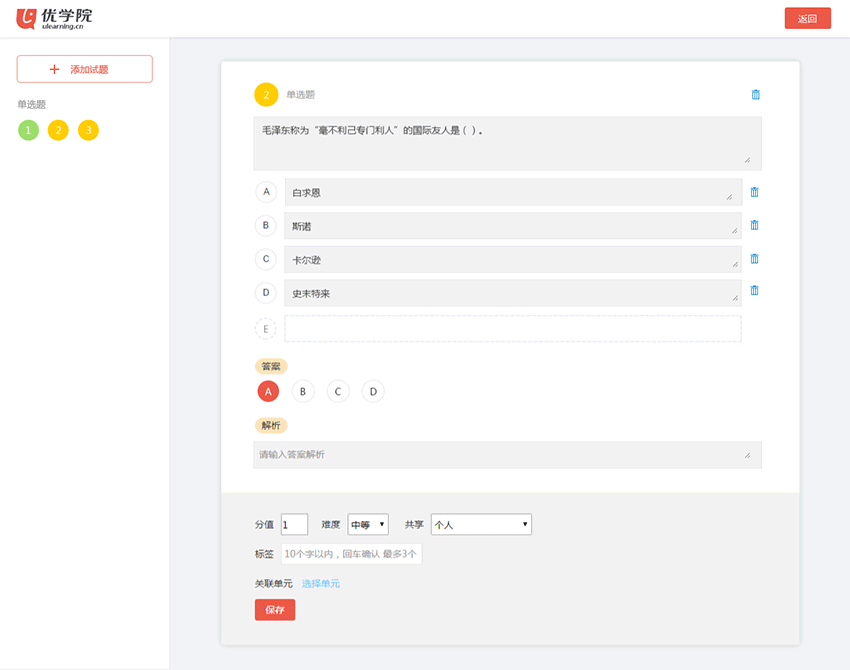This screenshot has height=670, width=850.
Task: Delete question 2 with the top trash icon
Action: click(756, 95)
